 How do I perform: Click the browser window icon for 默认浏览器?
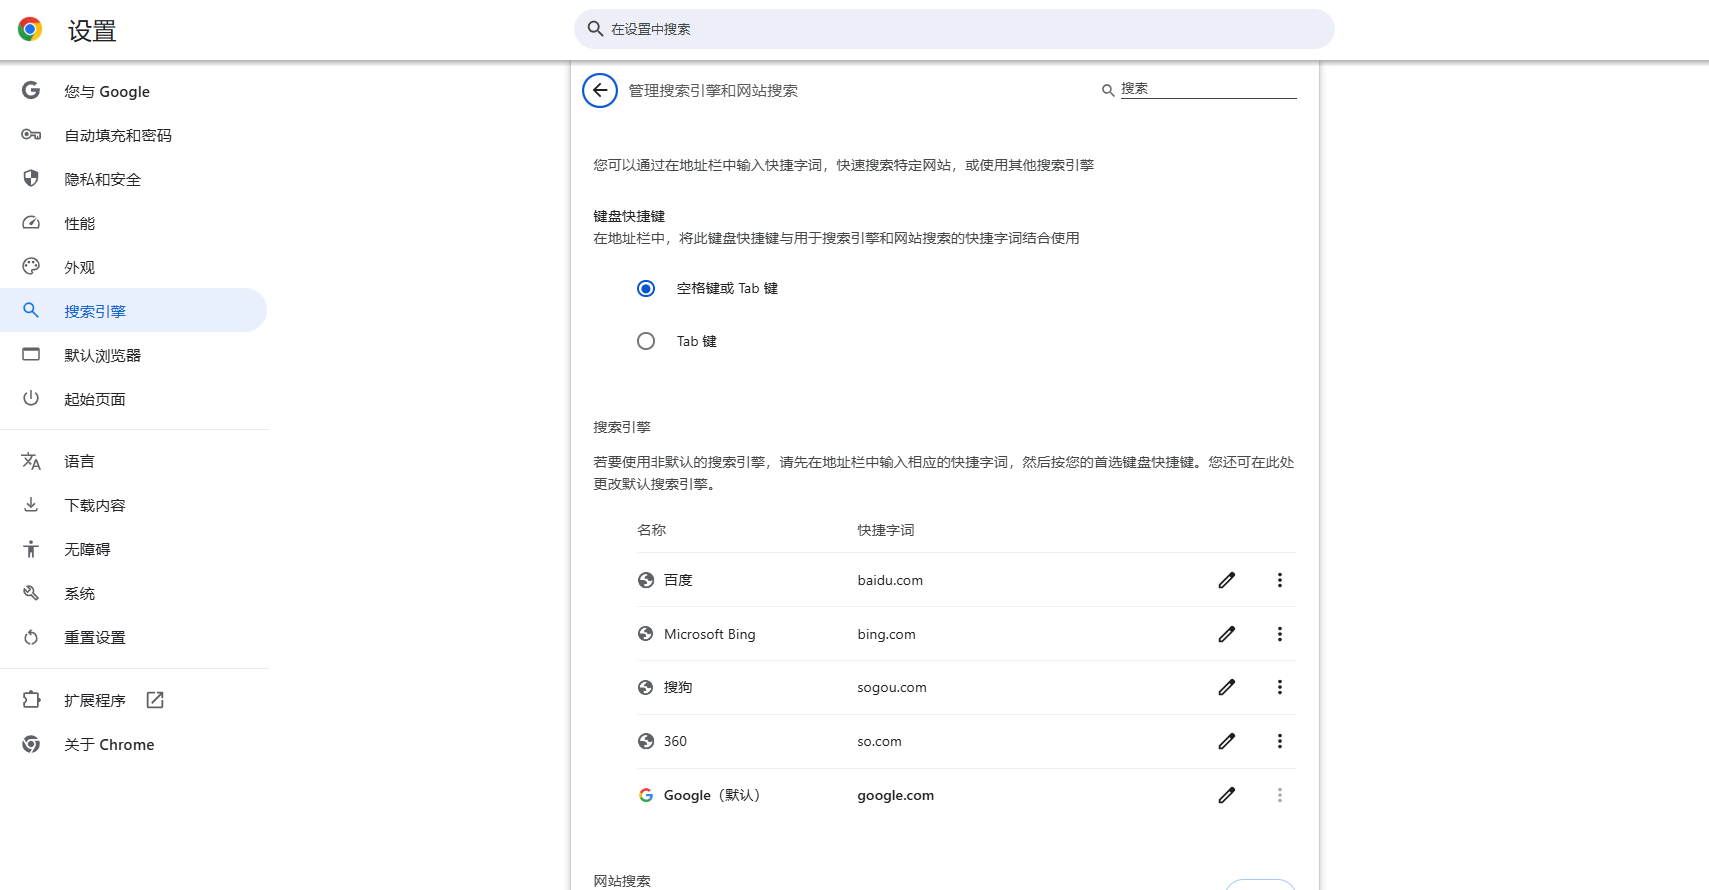pos(31,354)
